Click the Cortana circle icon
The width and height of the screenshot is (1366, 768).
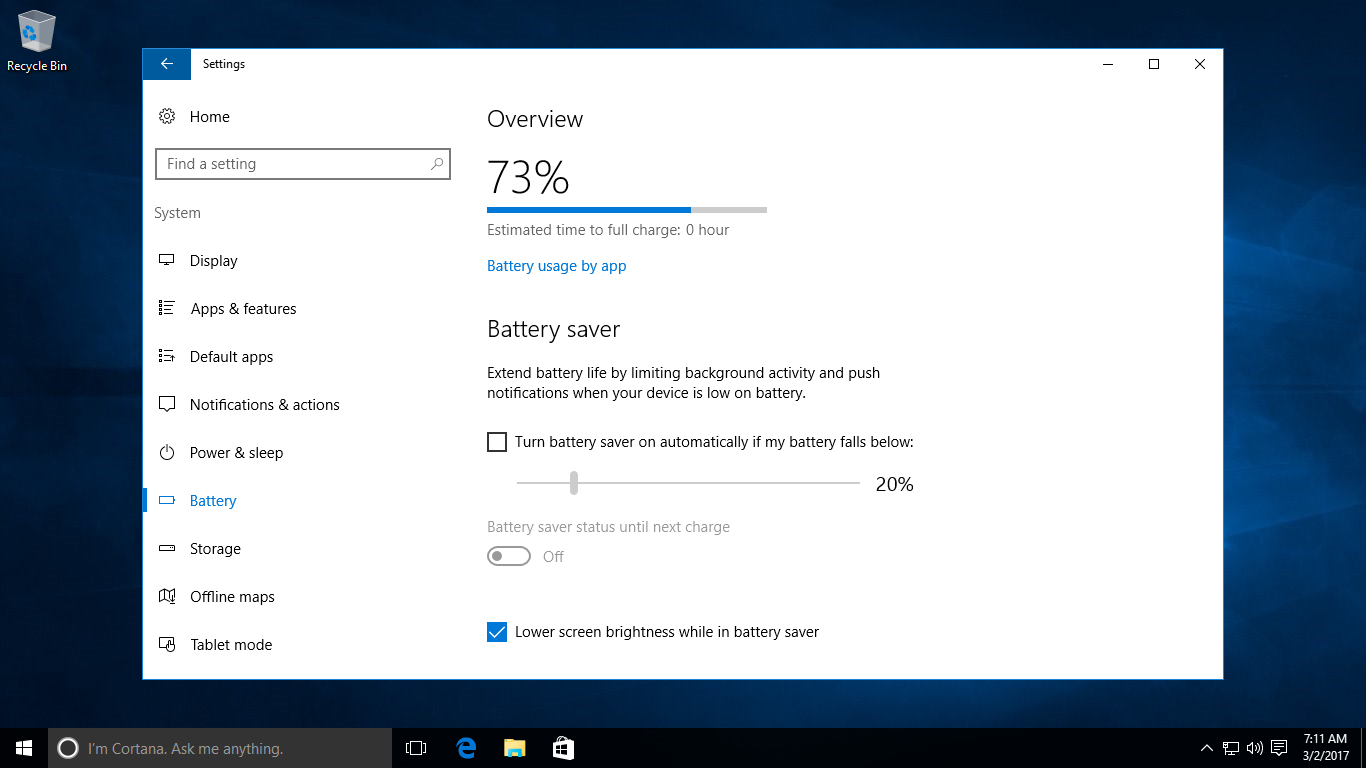[x=68, y=748]
